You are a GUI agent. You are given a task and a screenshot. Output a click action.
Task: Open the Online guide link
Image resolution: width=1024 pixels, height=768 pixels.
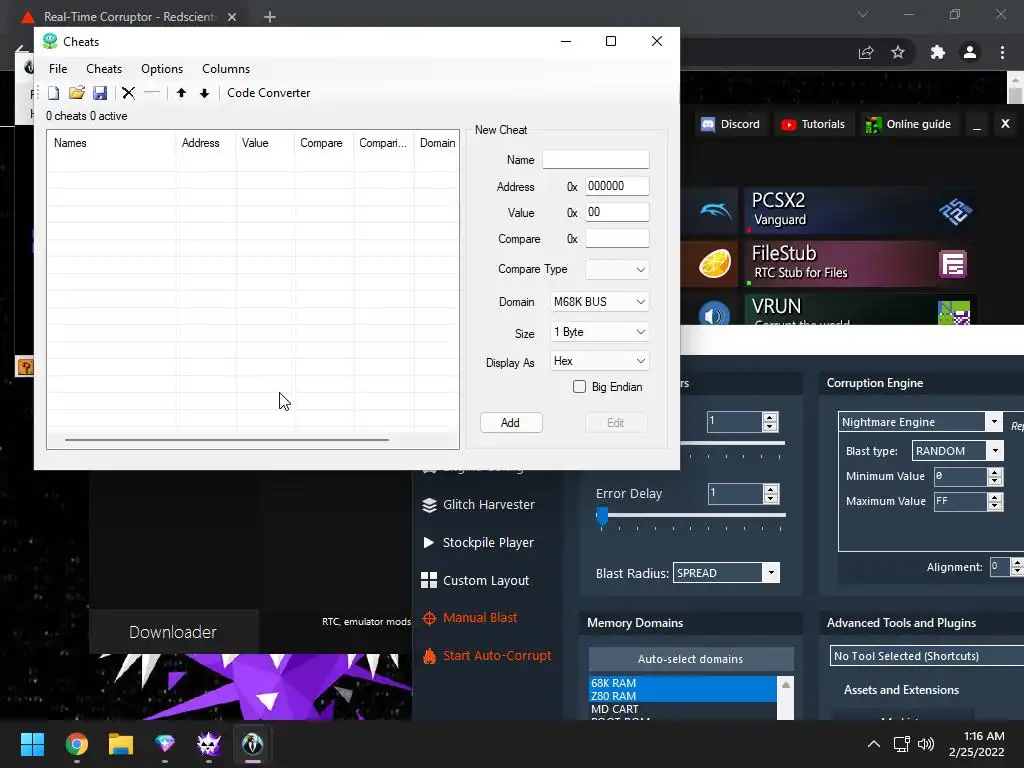pyautogui.click(x=908, y=124)
